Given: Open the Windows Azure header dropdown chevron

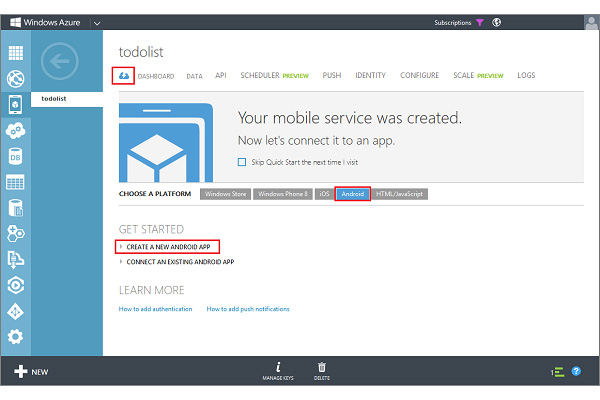Looking at the screenshot, I should pos(97,23).
